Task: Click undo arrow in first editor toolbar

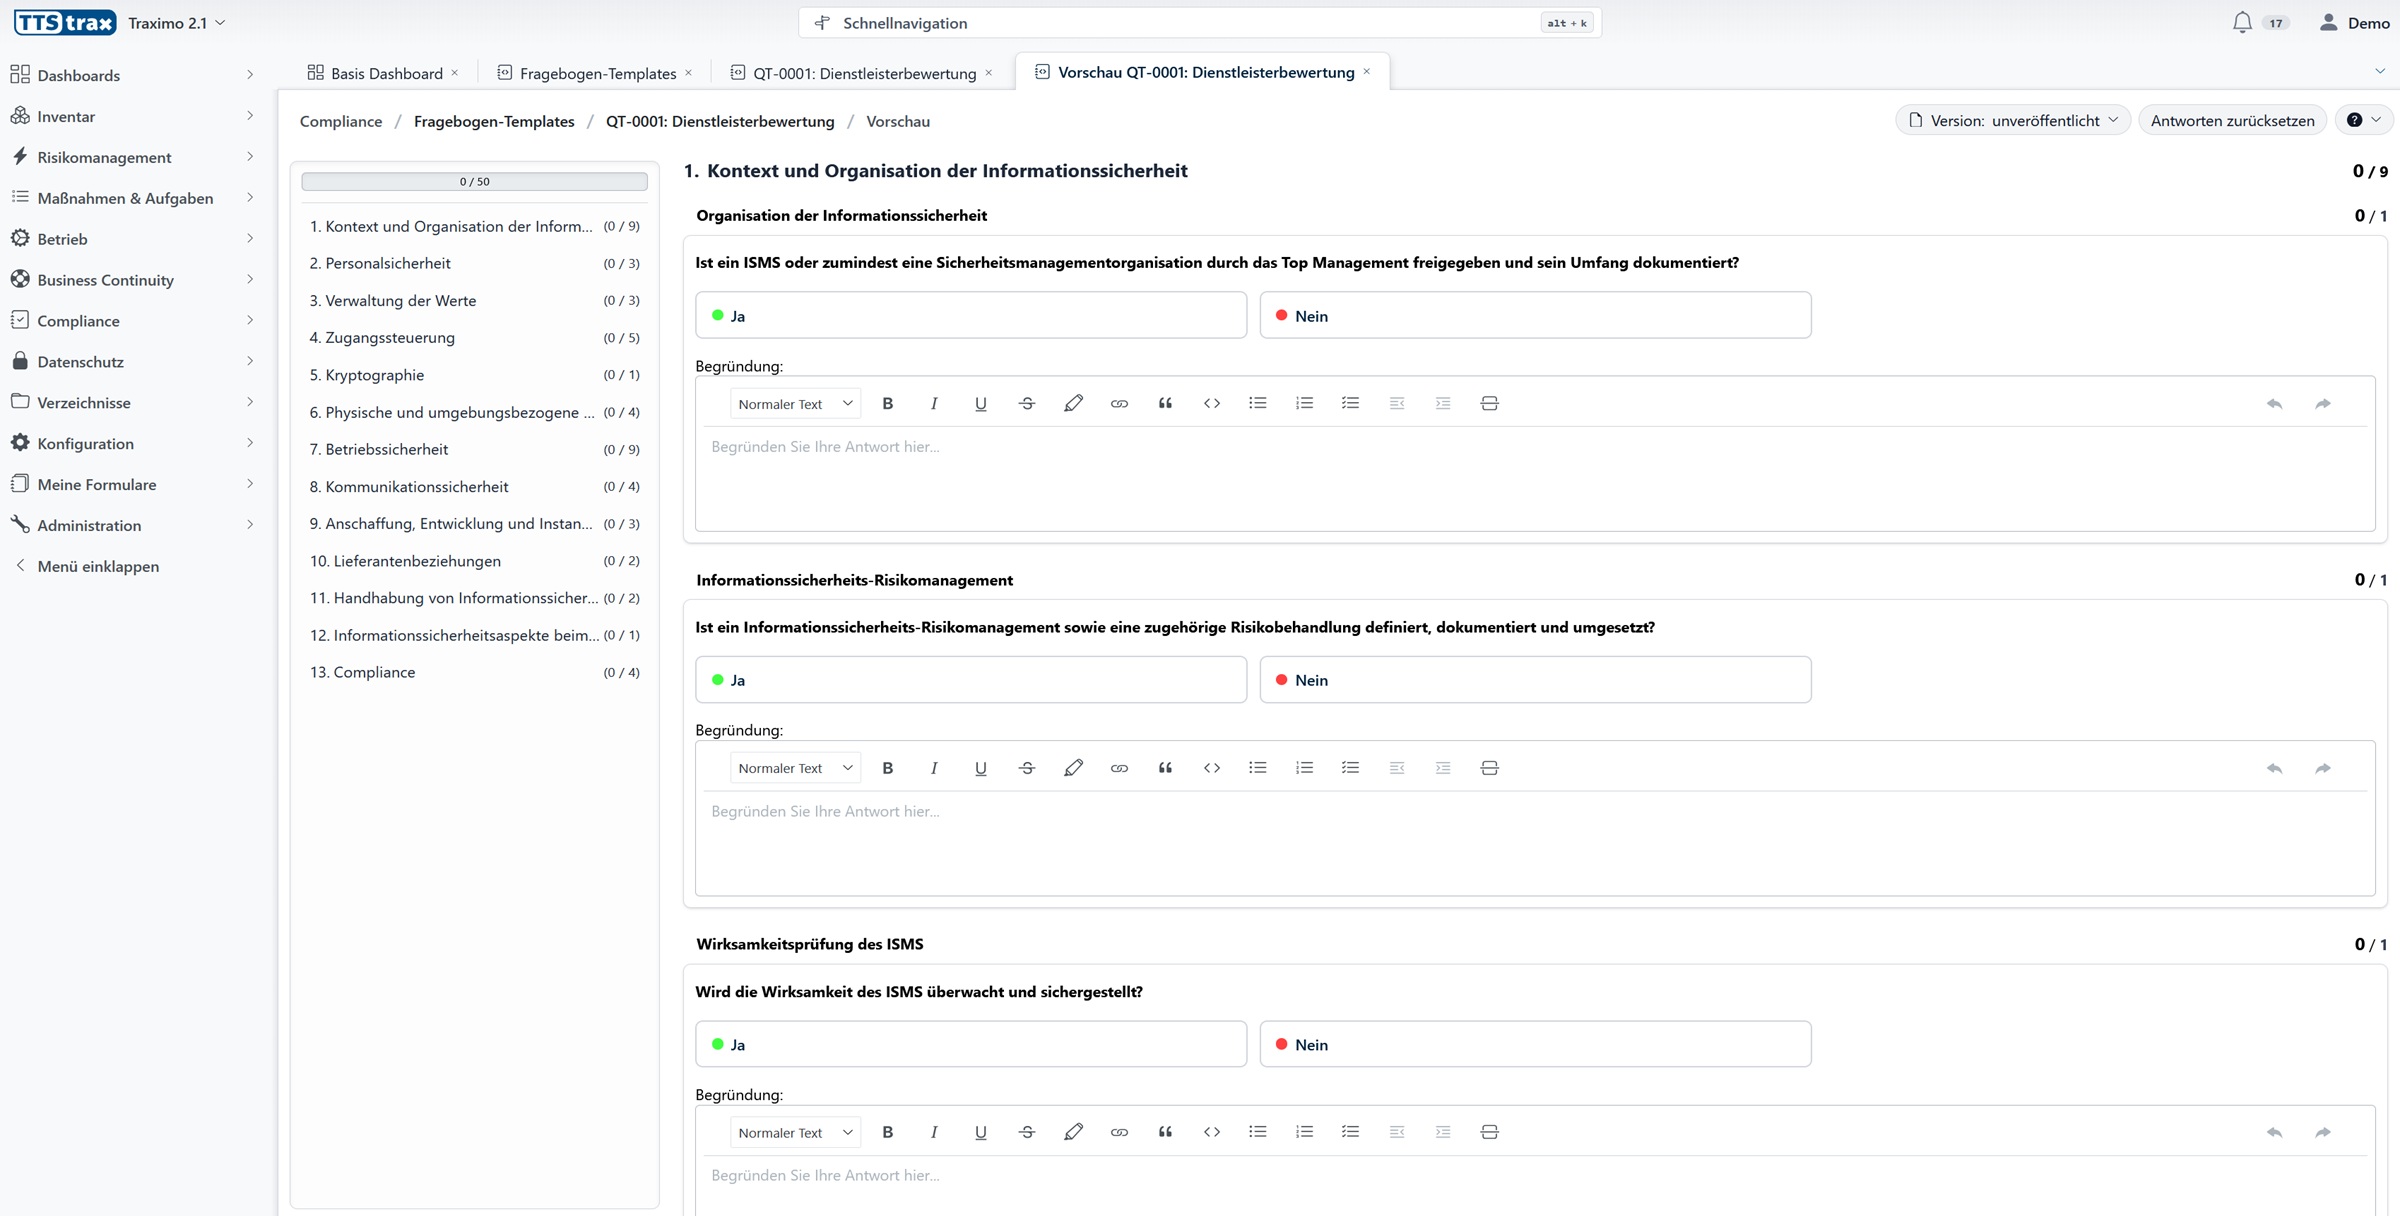Action: 2274,403
